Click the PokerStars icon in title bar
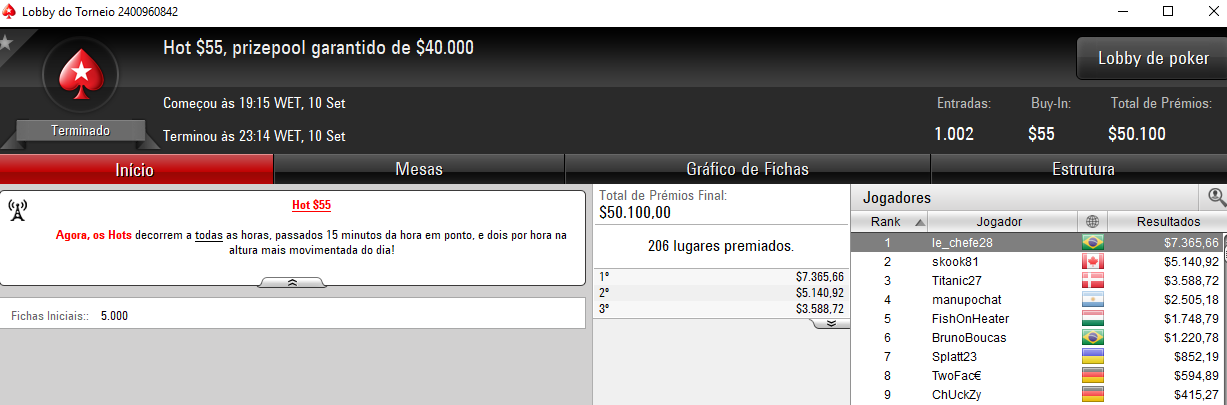This screenshot has height=405, width=1227. click(x=11, y=11)
